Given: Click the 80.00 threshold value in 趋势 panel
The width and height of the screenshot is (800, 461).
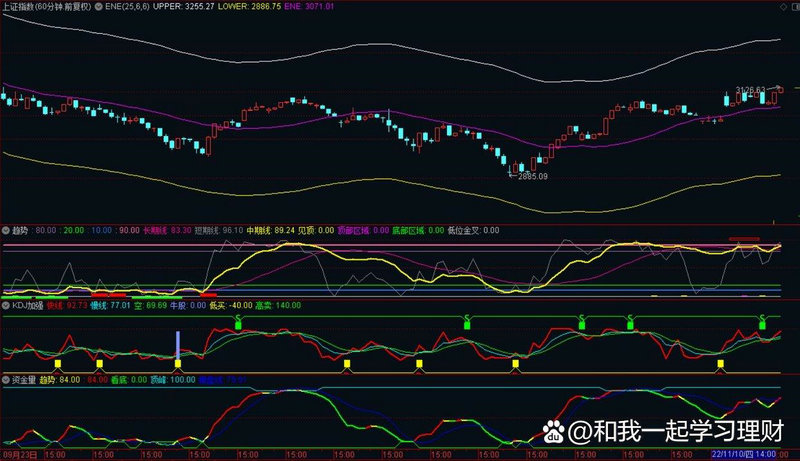Looking at the screenshot, I should [x=45, y=230].
